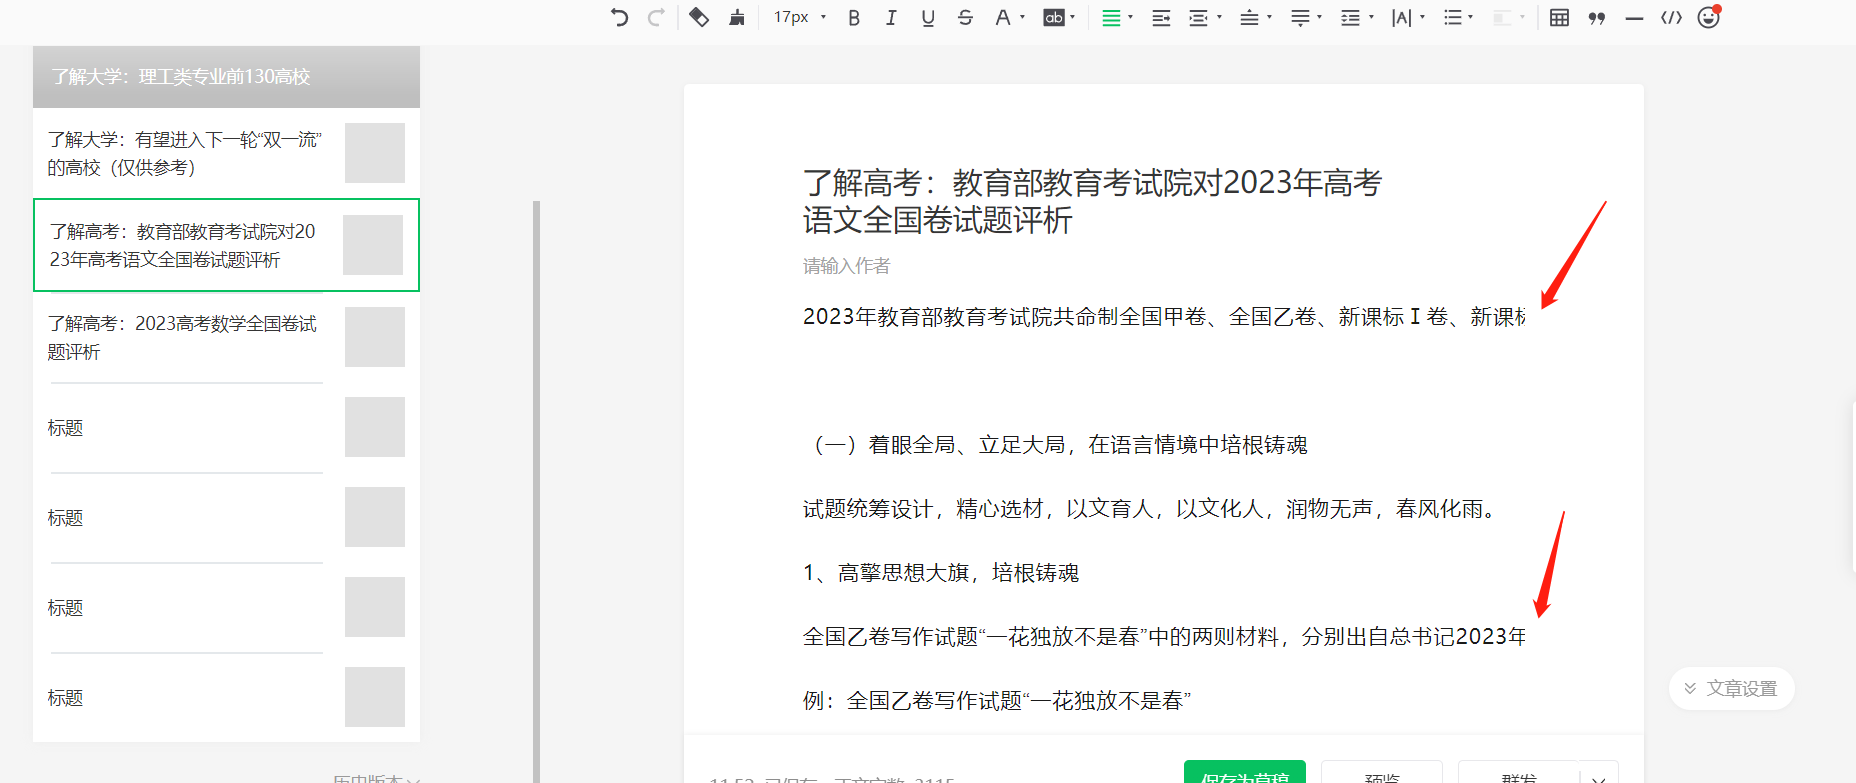The width and height of the screenshot is (1856, 783).
Task: Click the line spacing icon
Action: tap(1350, 18)
